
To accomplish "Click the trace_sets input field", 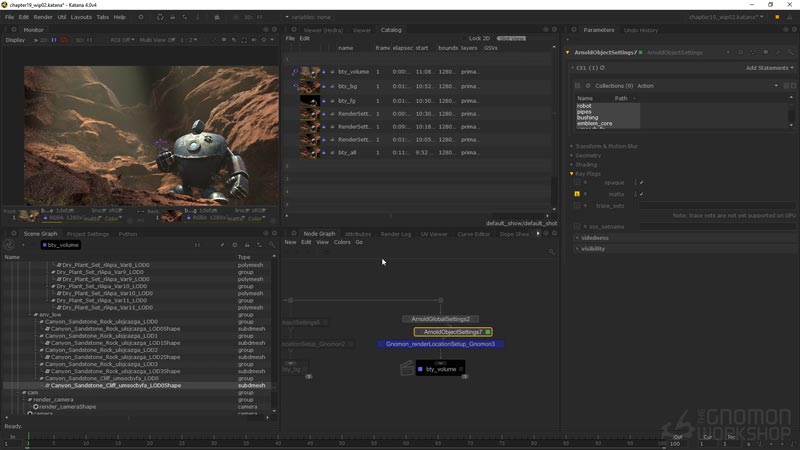I will (716, 206).
